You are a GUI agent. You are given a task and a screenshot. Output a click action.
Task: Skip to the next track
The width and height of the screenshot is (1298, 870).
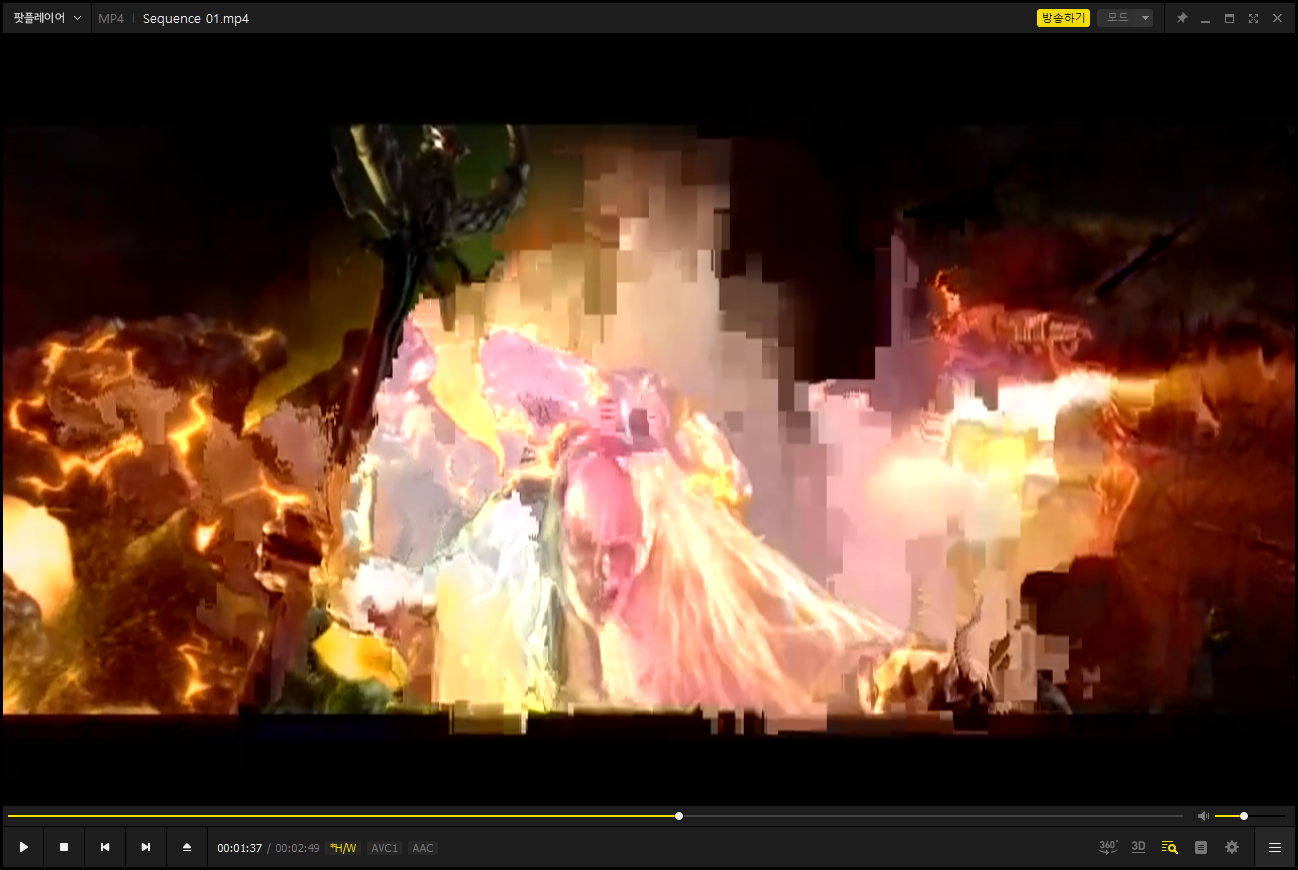[146, 847]
